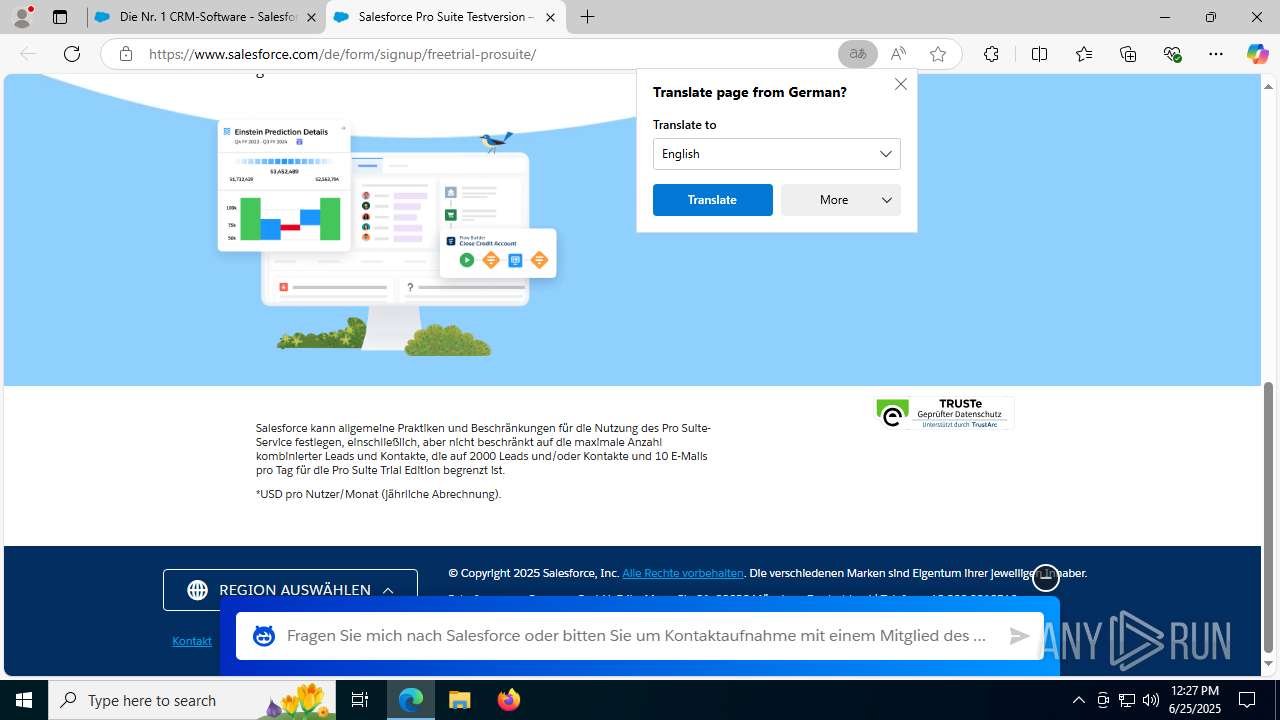The width and height of the screenshot is (1280, 720).
Task: Open a new browser tab
Action: pyautogui.click(x=588, y=17)
